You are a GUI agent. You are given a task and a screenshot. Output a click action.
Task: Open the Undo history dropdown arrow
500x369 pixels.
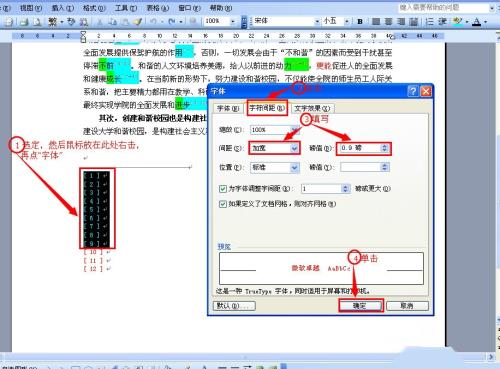coord(162,22)
